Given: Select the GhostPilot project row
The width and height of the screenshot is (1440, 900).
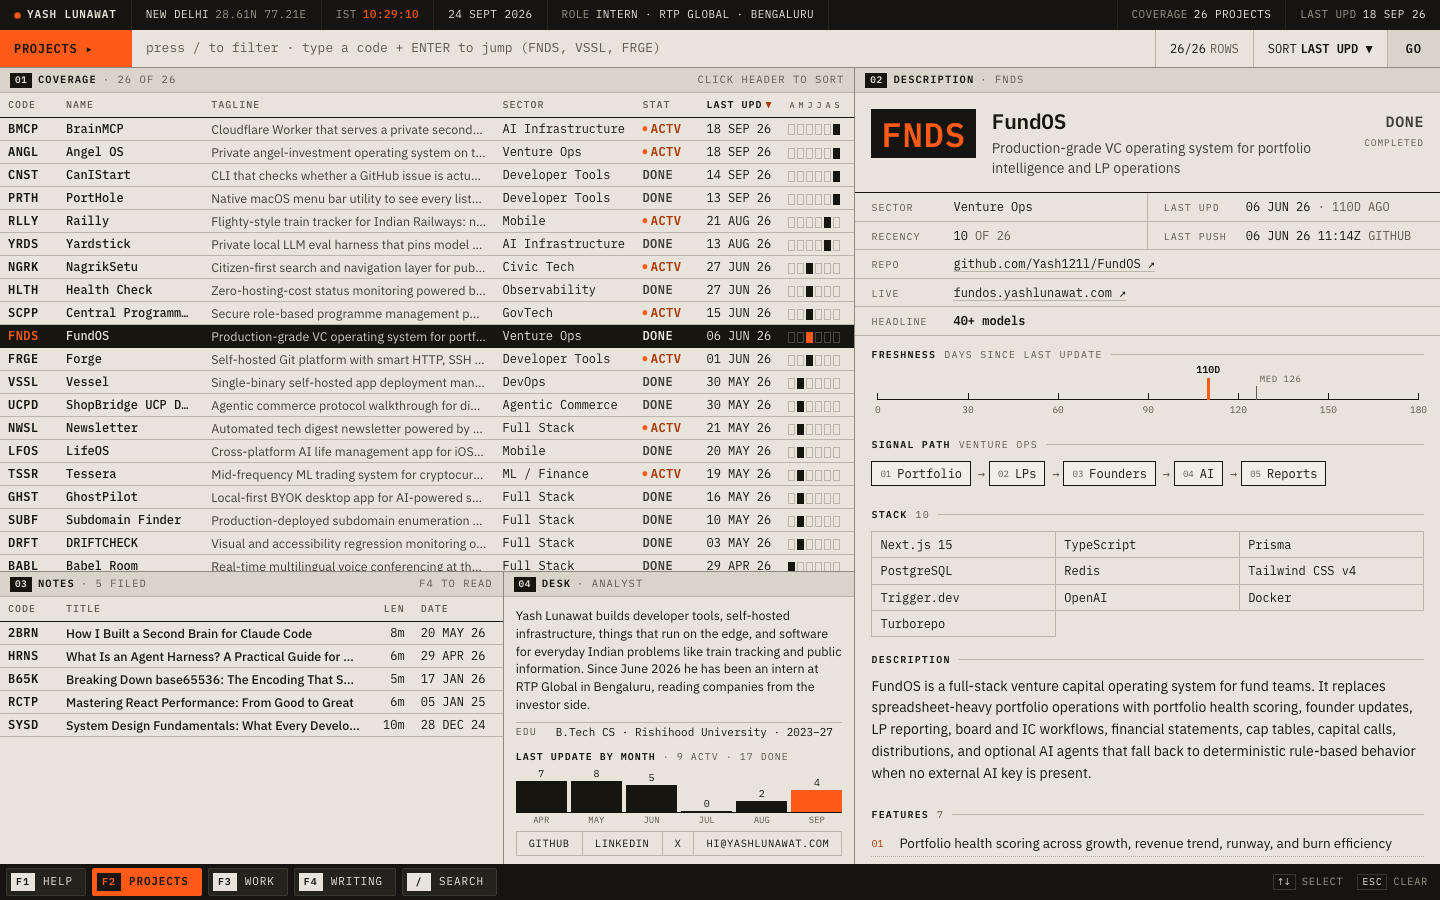Looking at the screenshot, I should 427,497.
